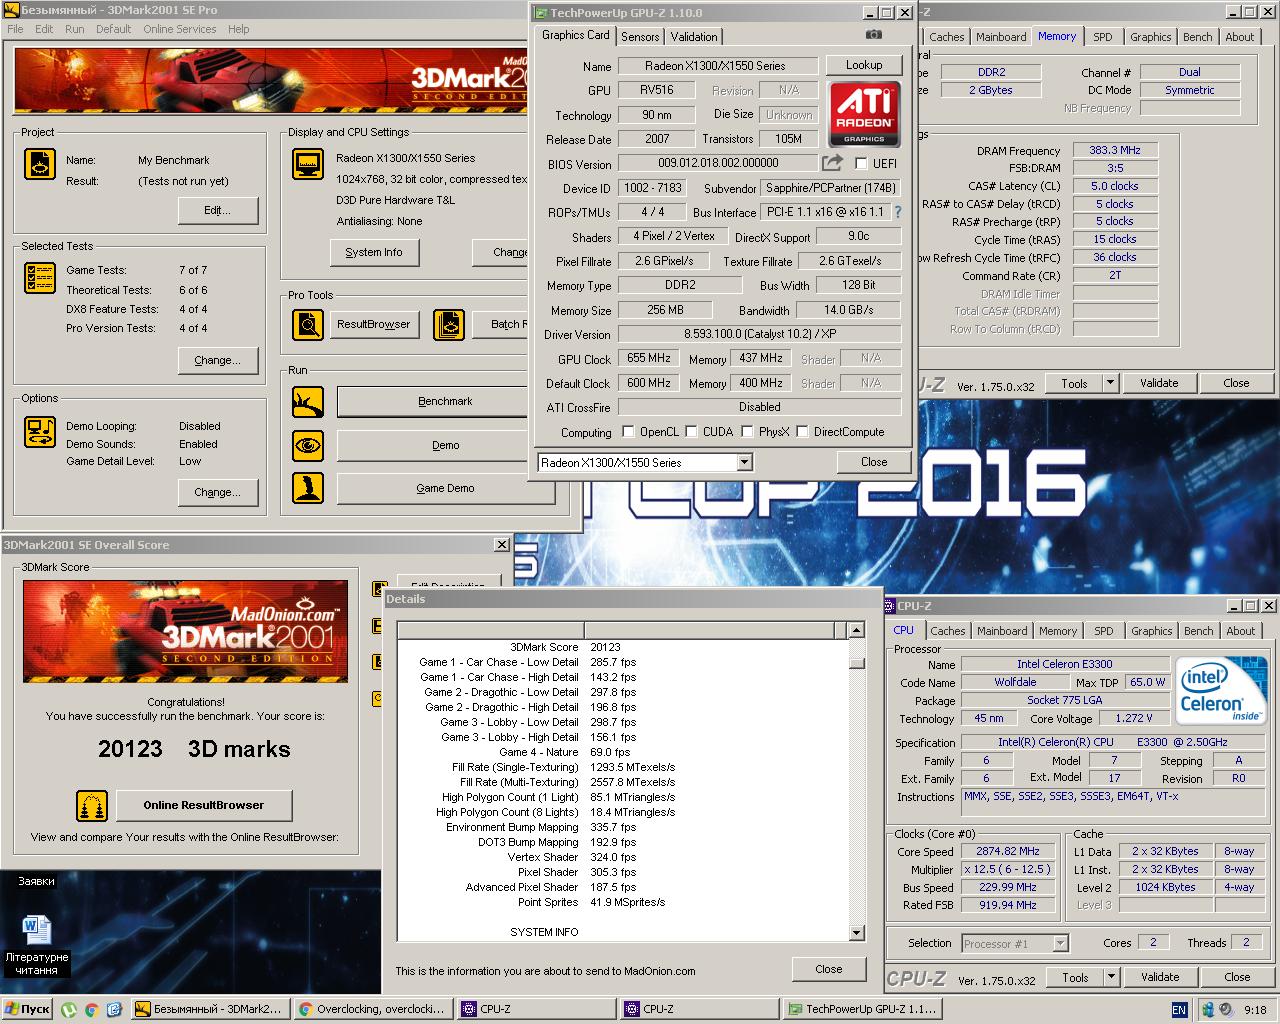Click the joystick icon beside Game Demo

point(308,488)
